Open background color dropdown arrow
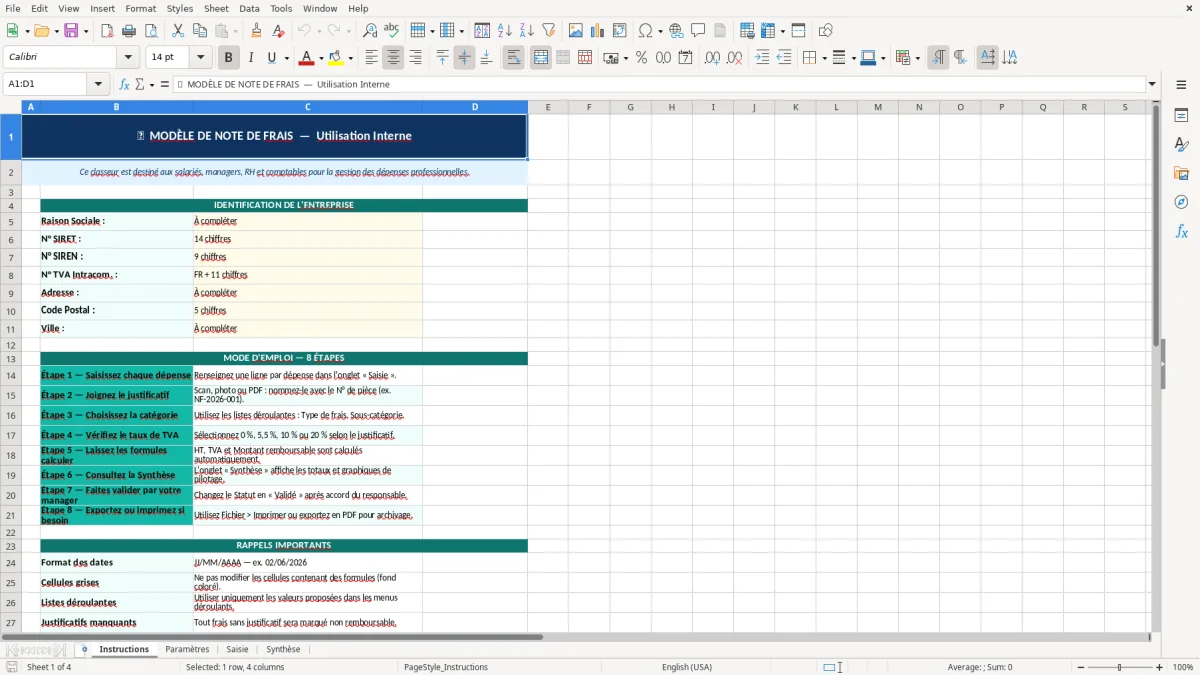 tap(350, 58)
